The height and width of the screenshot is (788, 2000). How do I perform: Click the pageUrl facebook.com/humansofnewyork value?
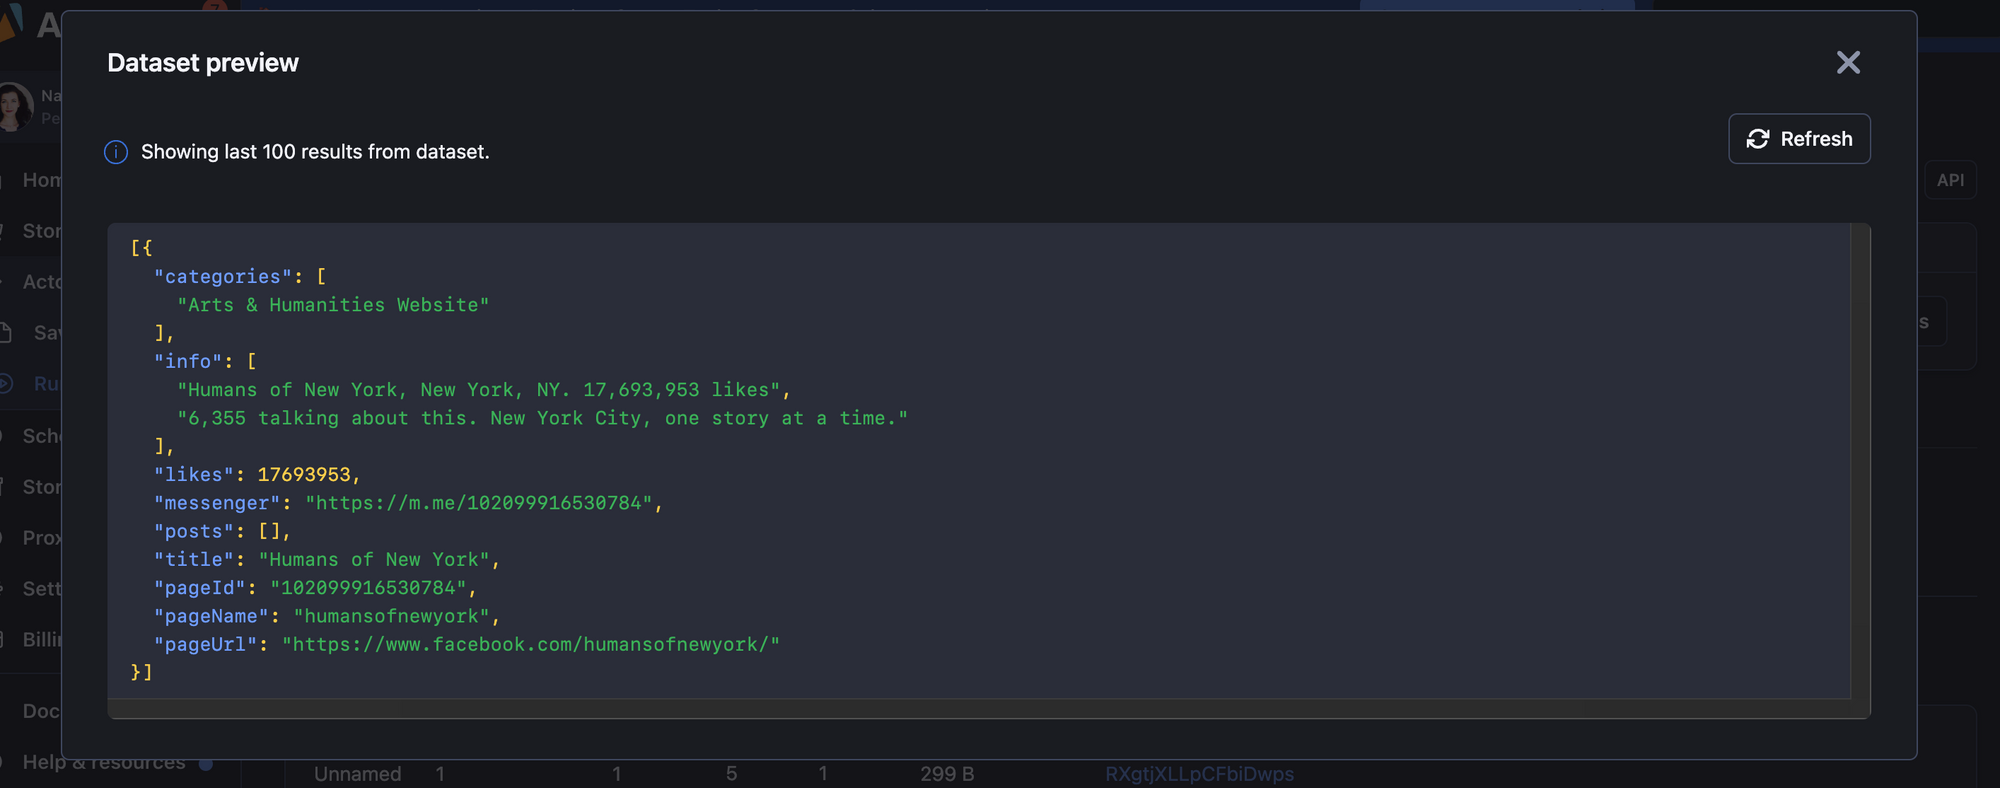(530, 645)
